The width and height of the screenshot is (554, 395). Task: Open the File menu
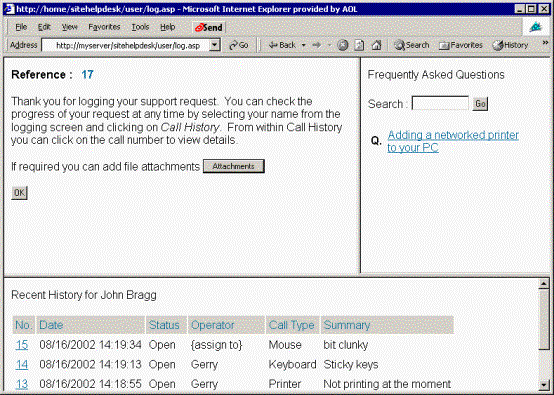(x=21, y=27)
